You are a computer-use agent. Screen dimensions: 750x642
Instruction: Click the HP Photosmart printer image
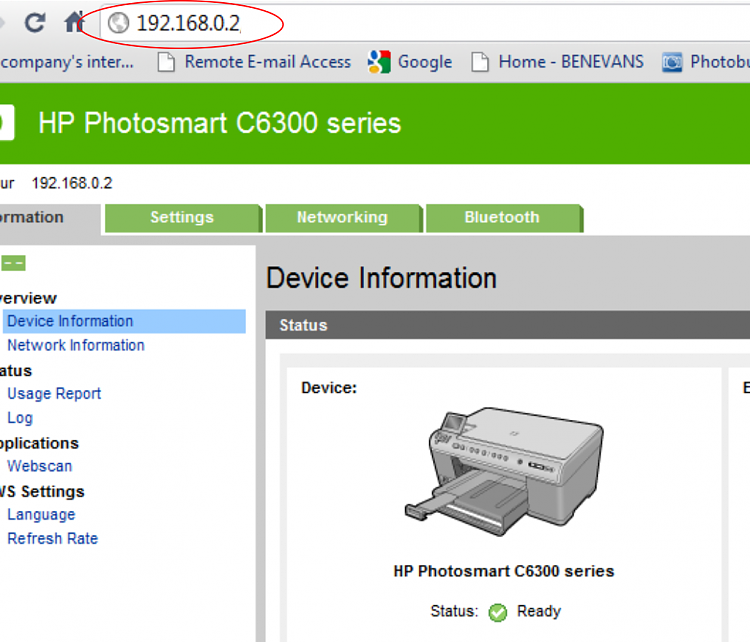pyautogui.click(x=504, y=471)
